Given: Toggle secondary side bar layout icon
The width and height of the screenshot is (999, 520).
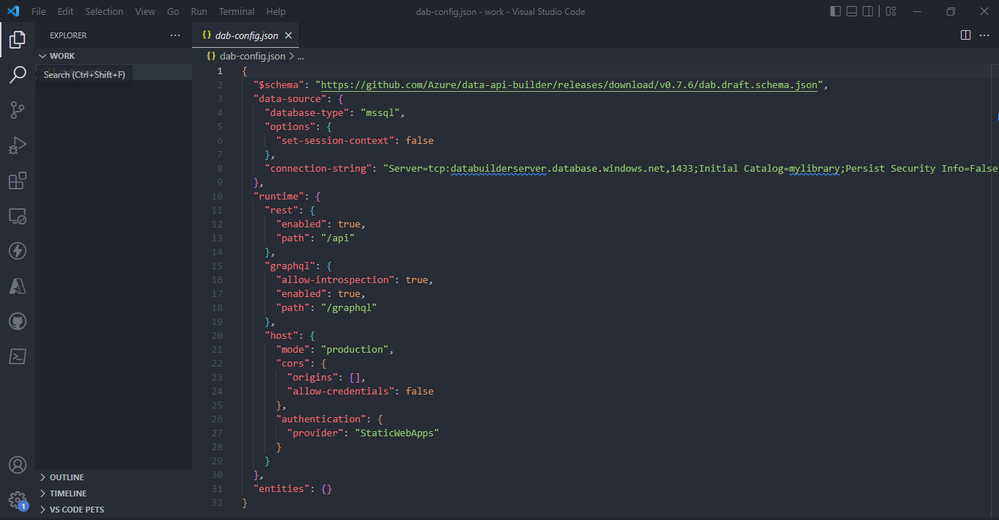Looking at the screenshot, I should 868,11.
